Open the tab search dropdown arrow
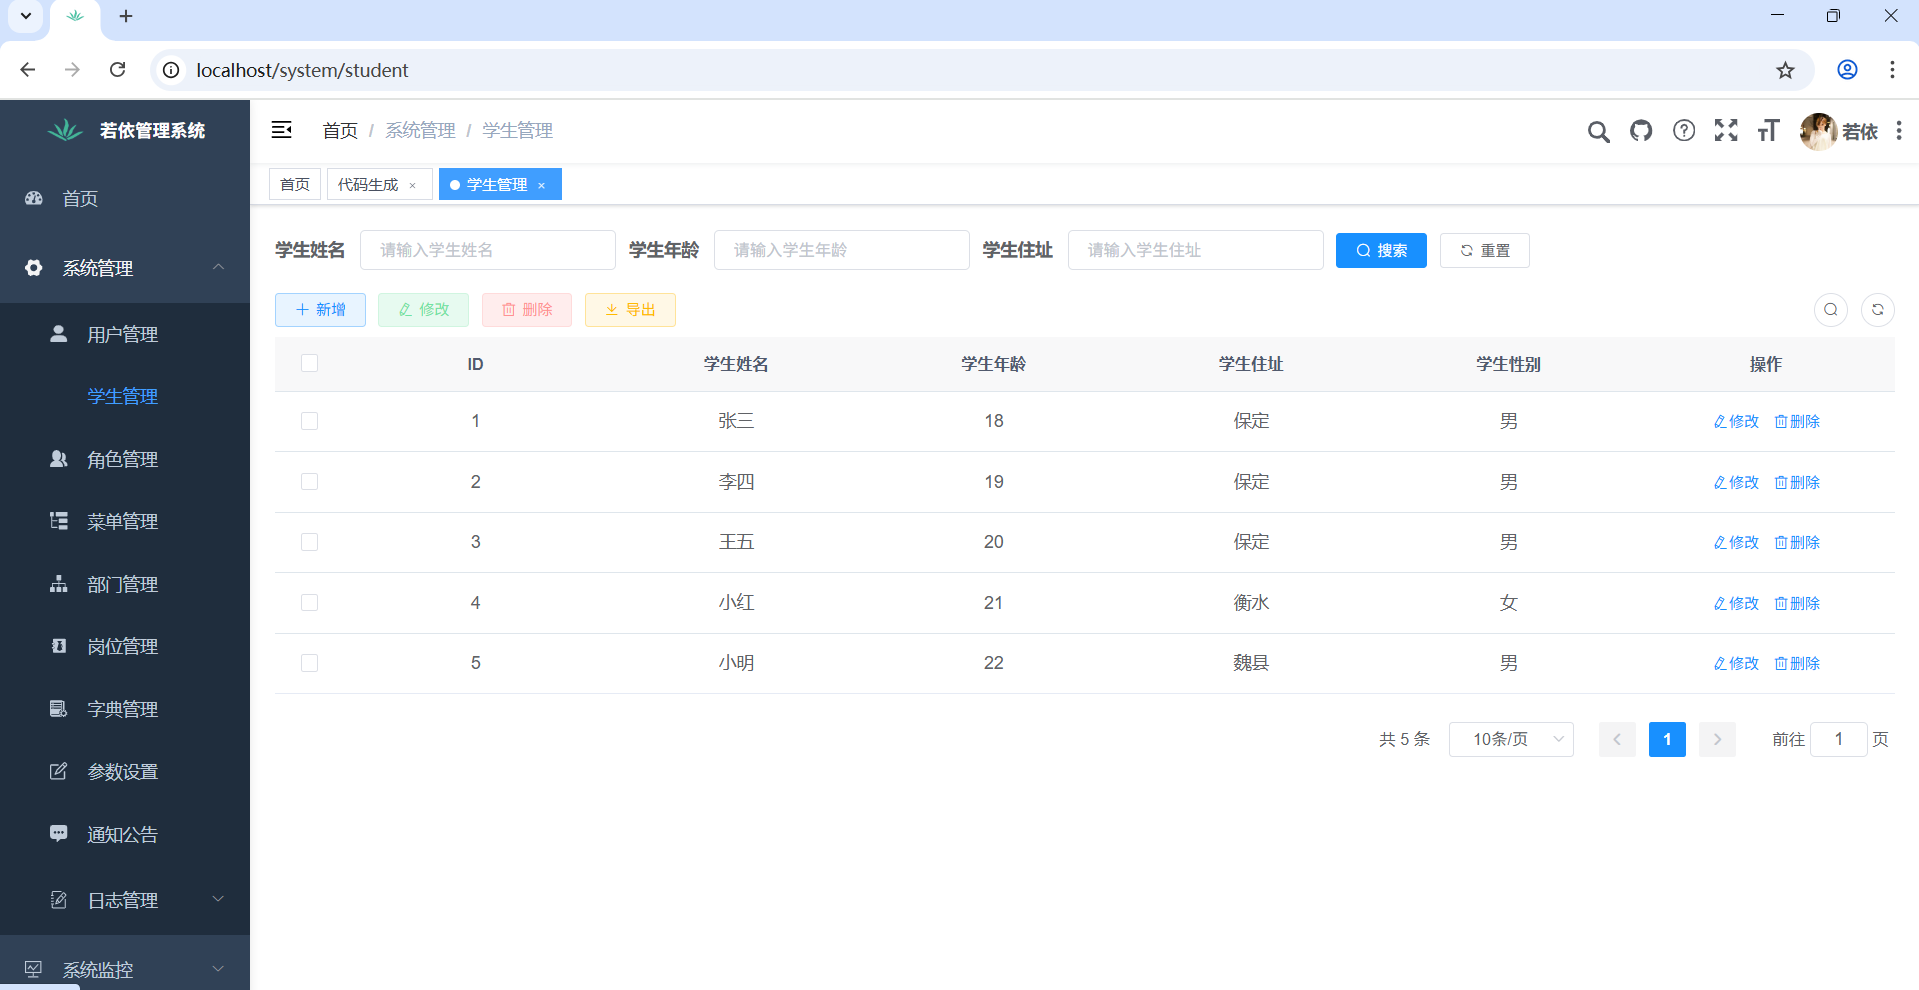The height and width of the screenshot is (990, 1919). [26, 16]
